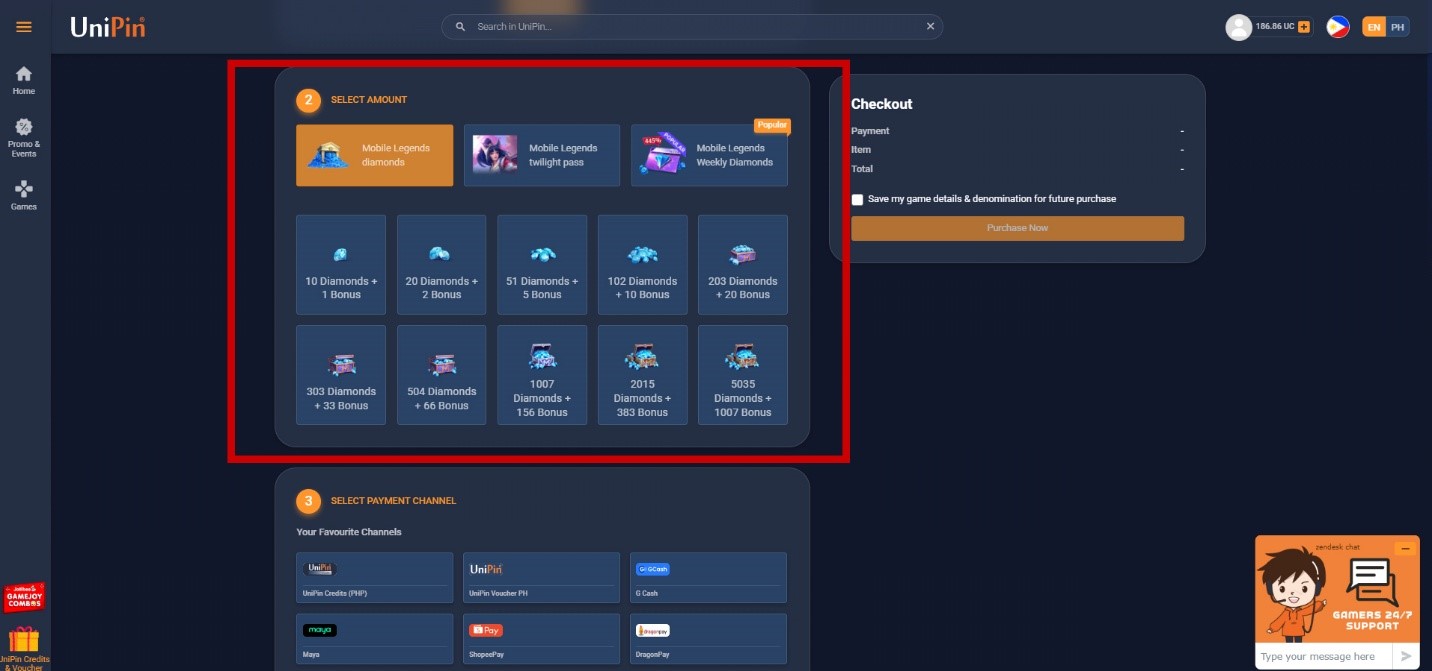The height and width of the screenshot is (671, 1432).
Task: Choose 203 Diamonds + 20 Bonus
Action: (743, 265)
